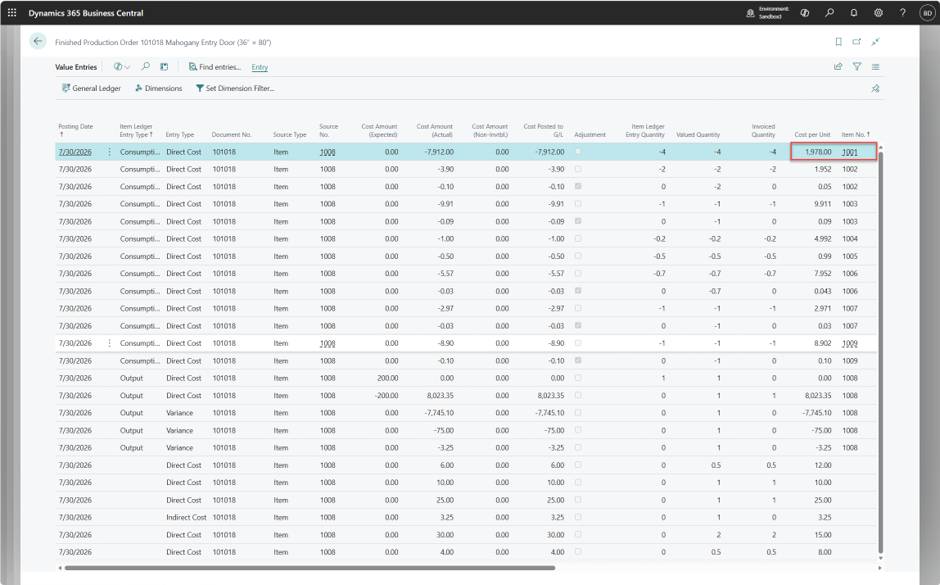
Task: Toggle the checked Adjustment box in 0.09 row
Action: tap(578, 221)
